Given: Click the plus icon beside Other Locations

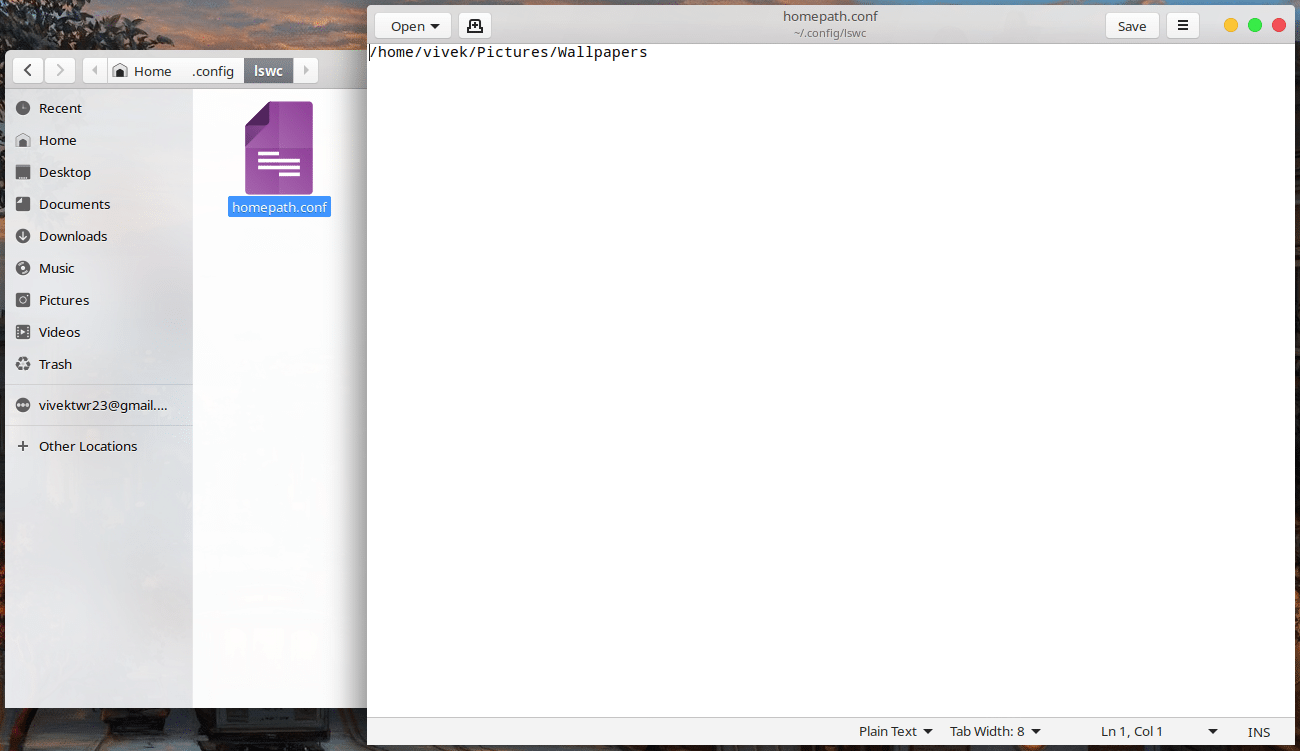Looking at the screenshot, I should point(23,446).
